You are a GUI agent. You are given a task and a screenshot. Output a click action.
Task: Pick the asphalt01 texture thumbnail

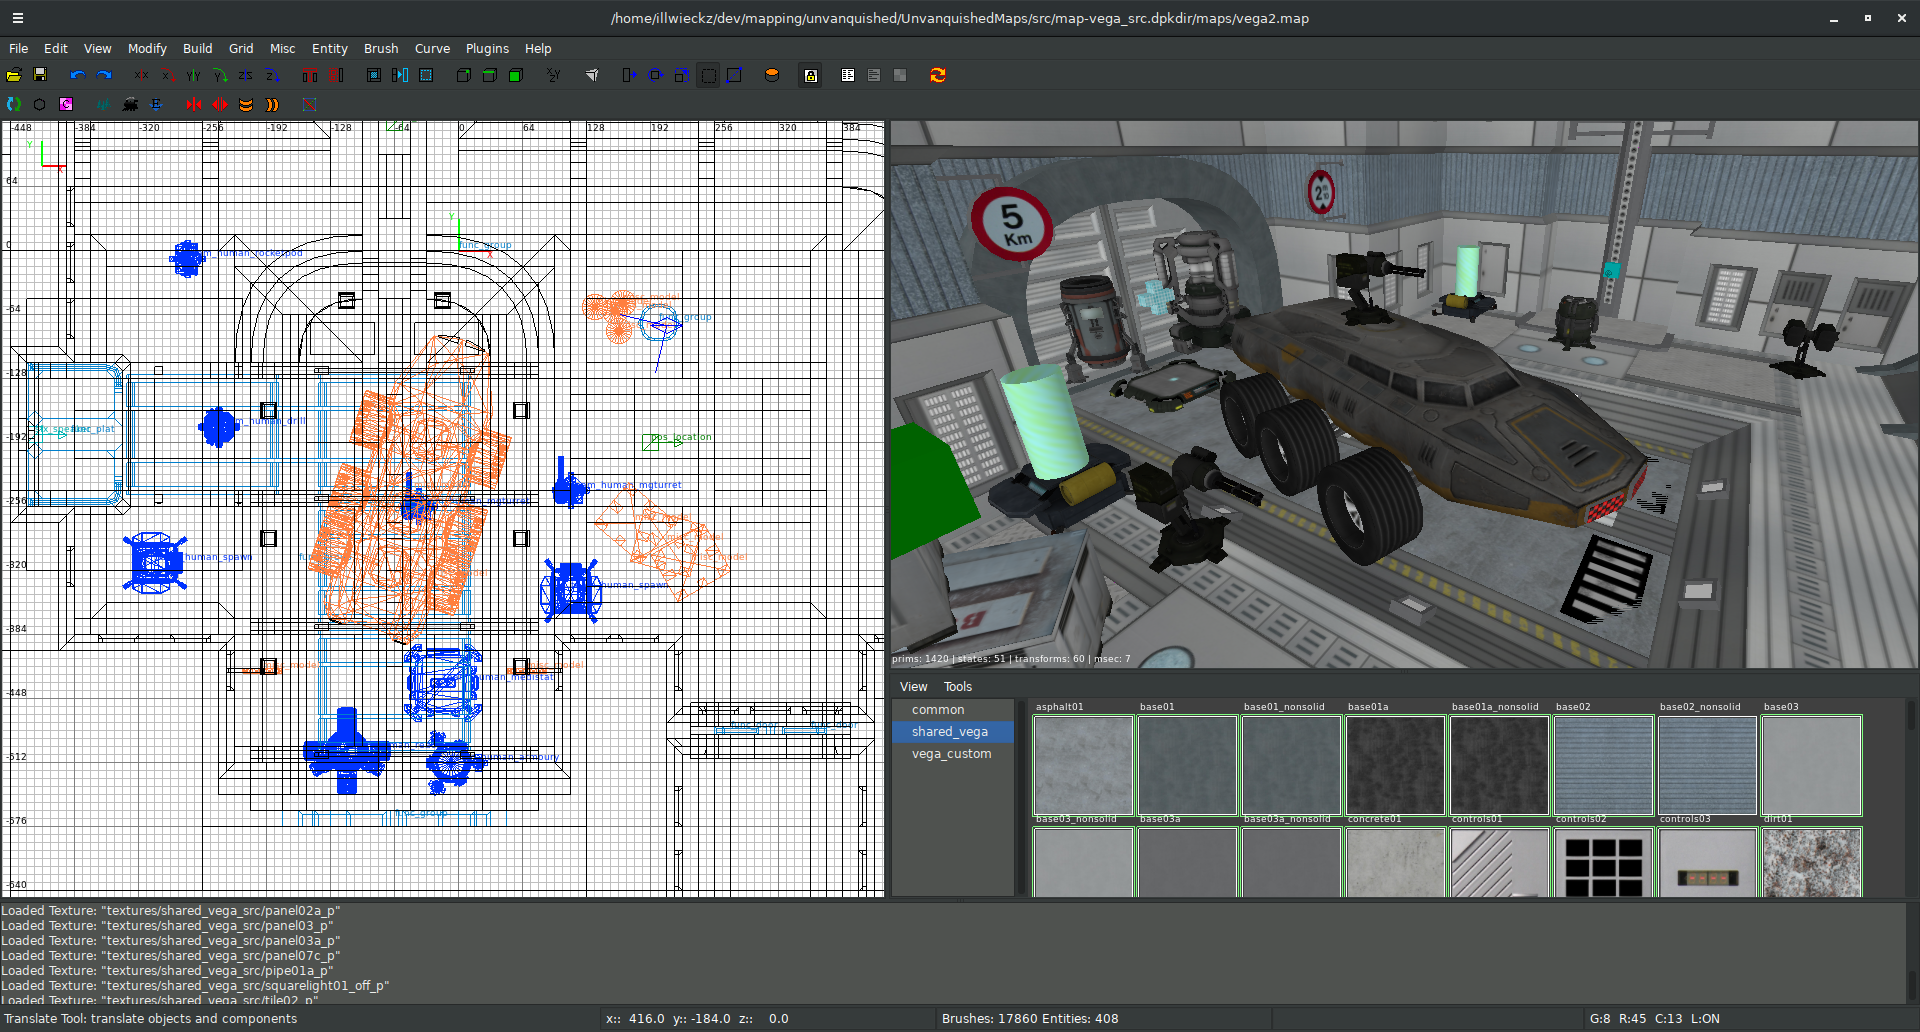coord(1083,765)
